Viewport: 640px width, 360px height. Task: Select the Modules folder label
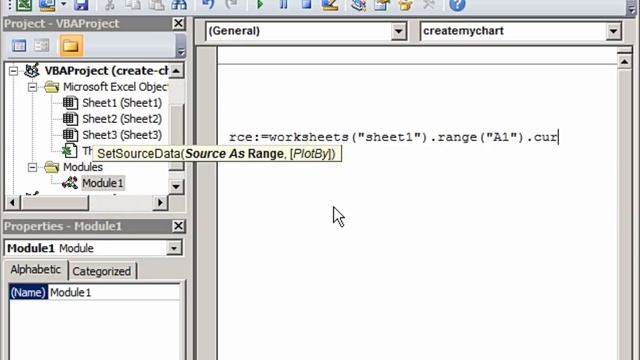(82, 167)
